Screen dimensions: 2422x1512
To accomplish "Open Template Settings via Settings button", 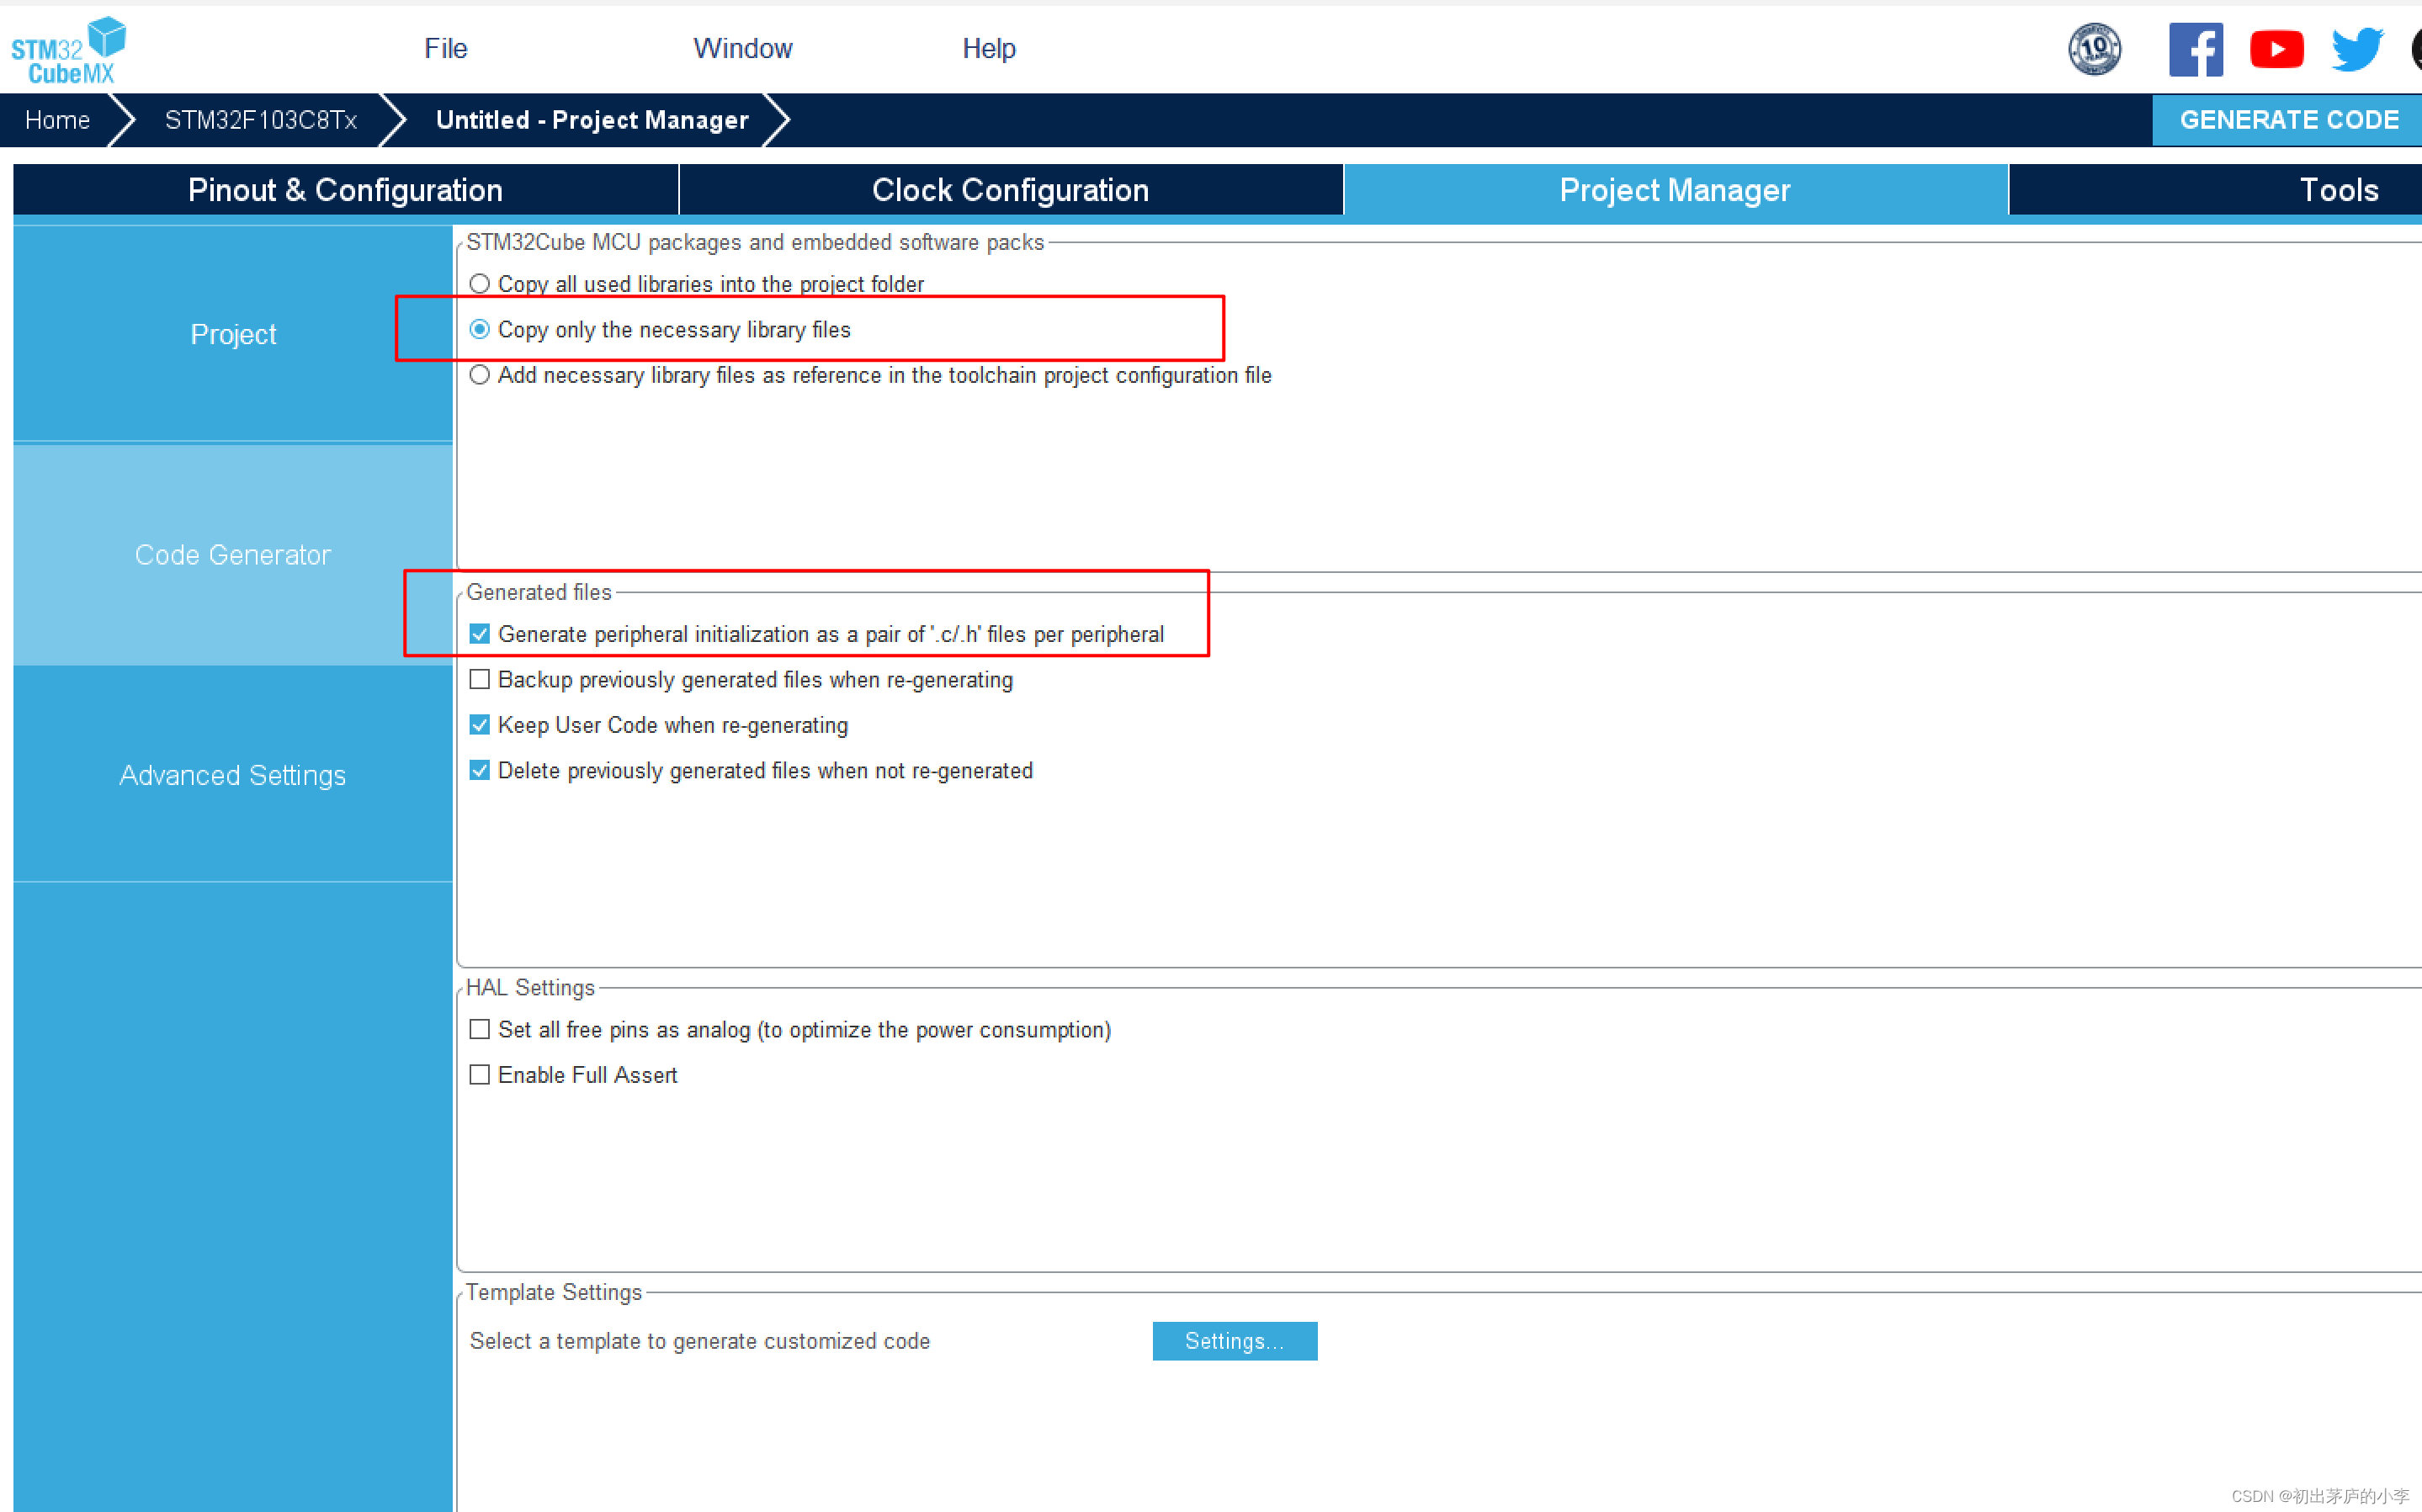I will pos(1235,1340).
